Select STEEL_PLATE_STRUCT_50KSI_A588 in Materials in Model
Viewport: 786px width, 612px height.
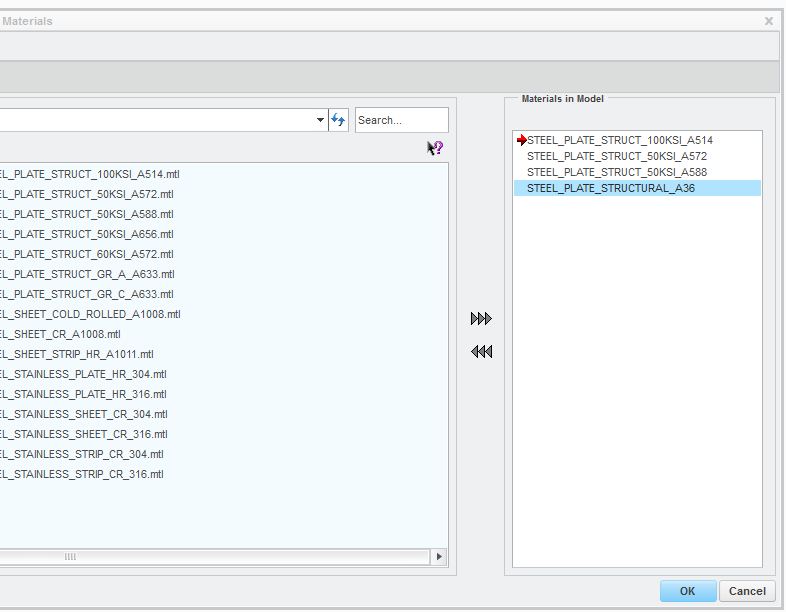617,172
